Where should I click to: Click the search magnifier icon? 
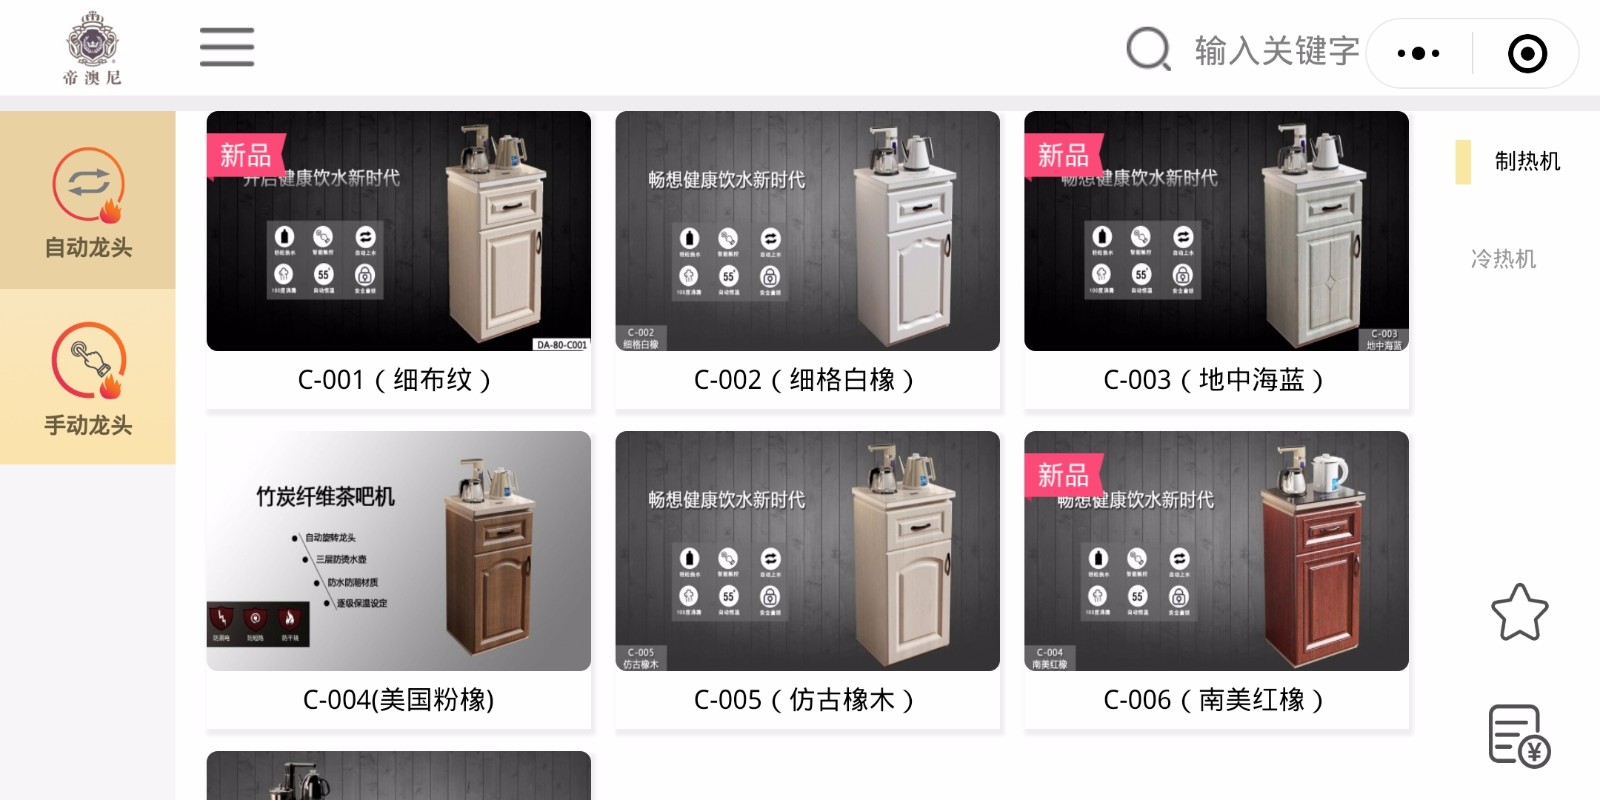[1148, 49]
